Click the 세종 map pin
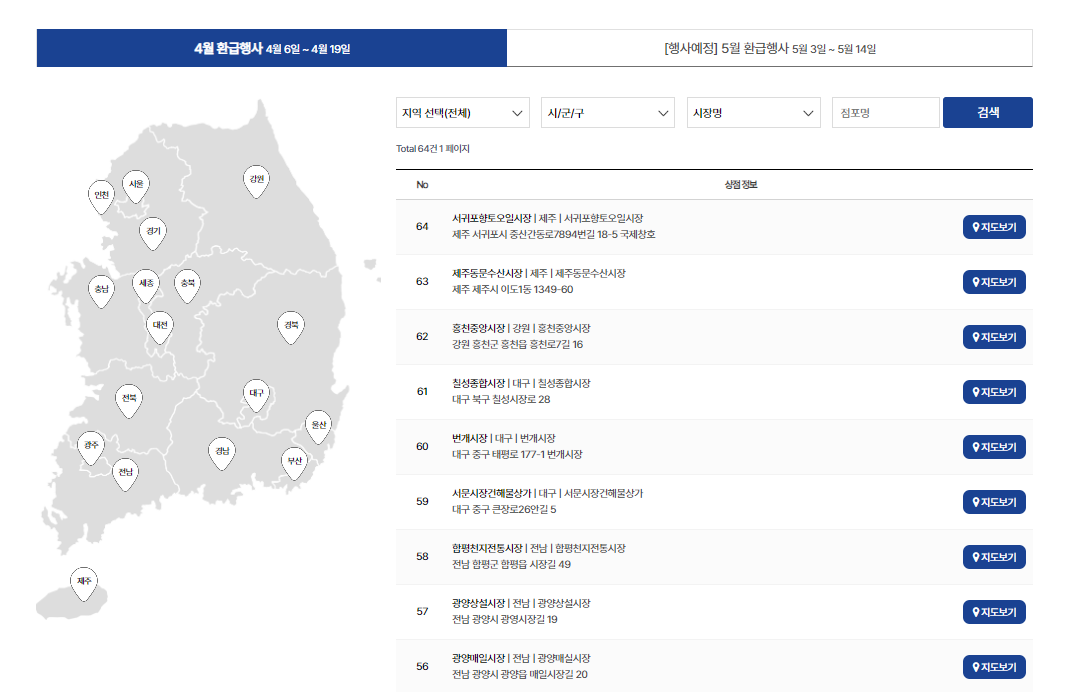The image size is (1084, 692). point(145,285)
